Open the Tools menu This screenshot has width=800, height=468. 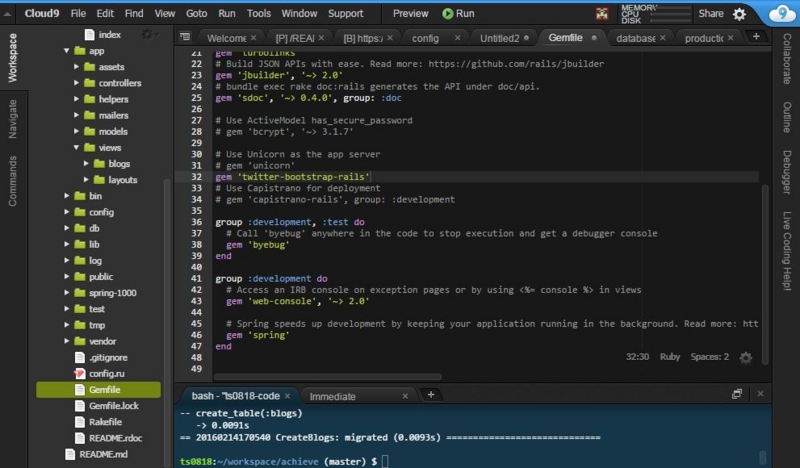(259, 14)
